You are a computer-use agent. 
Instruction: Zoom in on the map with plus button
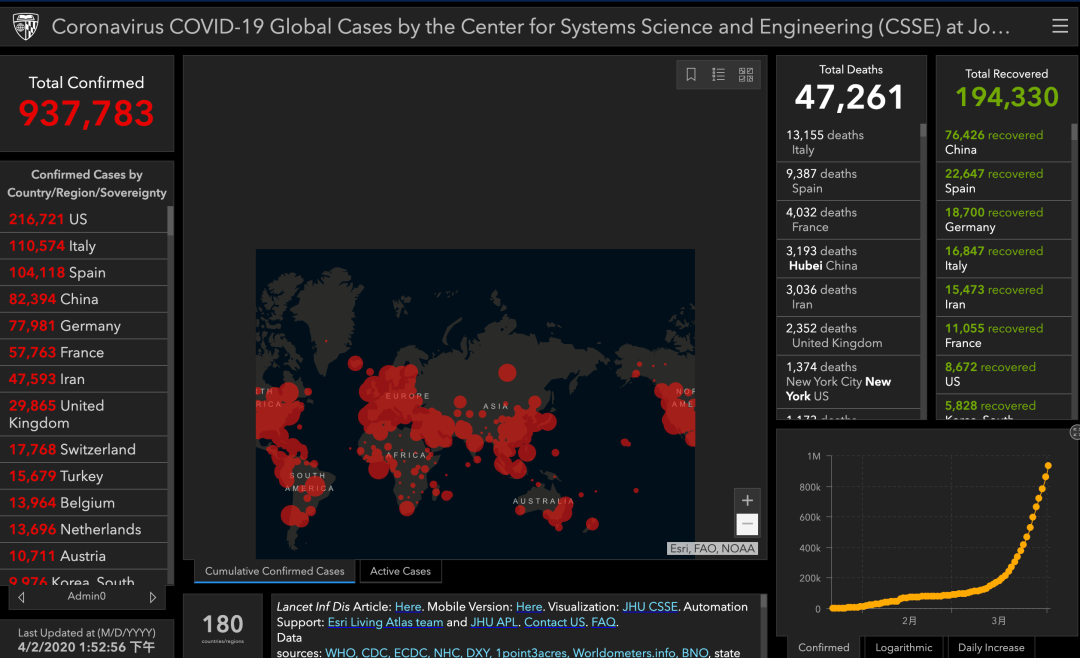pyautogui.click(x=747, y=500)
